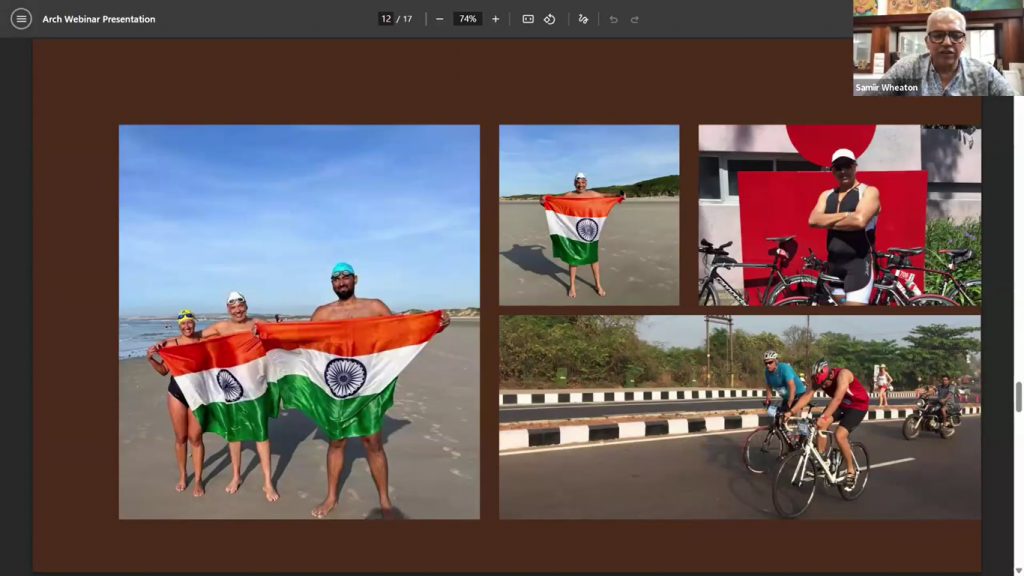Click the zoom out minus button
Viewport: 1024px width, 576px height.
click(x=440, y=19)
